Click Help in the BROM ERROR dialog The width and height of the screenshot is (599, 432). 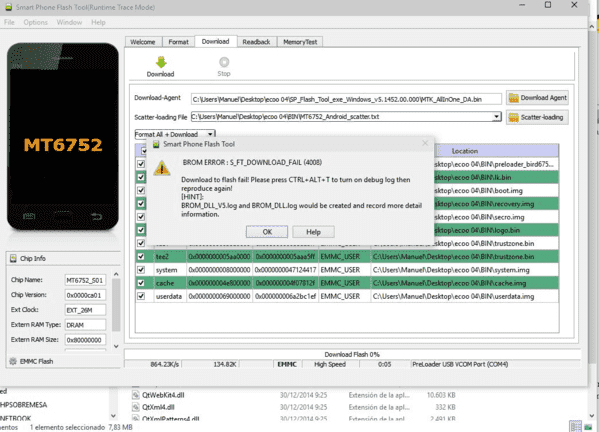point(313,232)
